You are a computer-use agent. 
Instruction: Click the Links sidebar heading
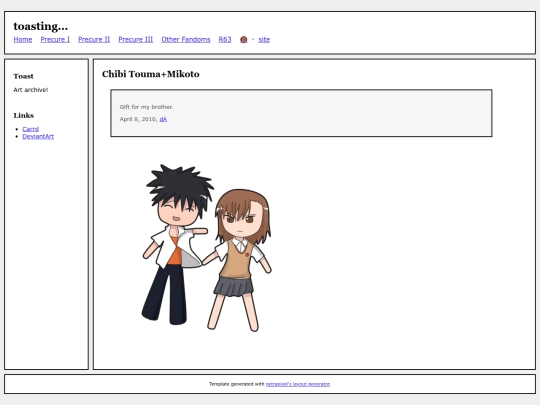pyautogui.click(x=24, y=115)
